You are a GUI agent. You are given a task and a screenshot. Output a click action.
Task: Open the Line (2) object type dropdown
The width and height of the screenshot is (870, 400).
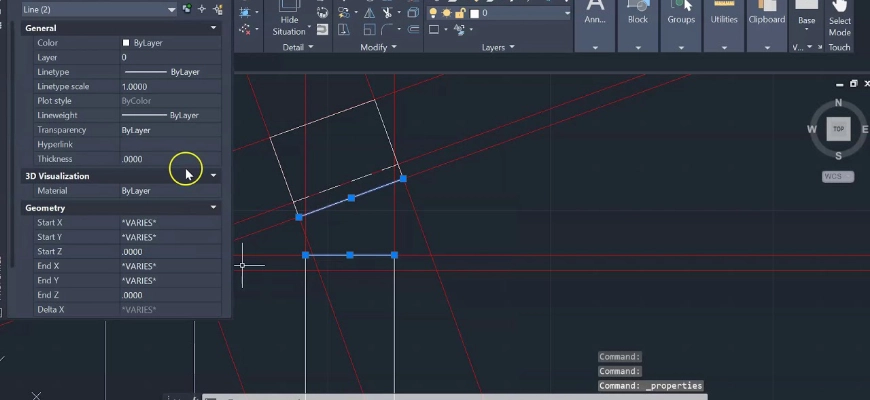tap(171, 9)
